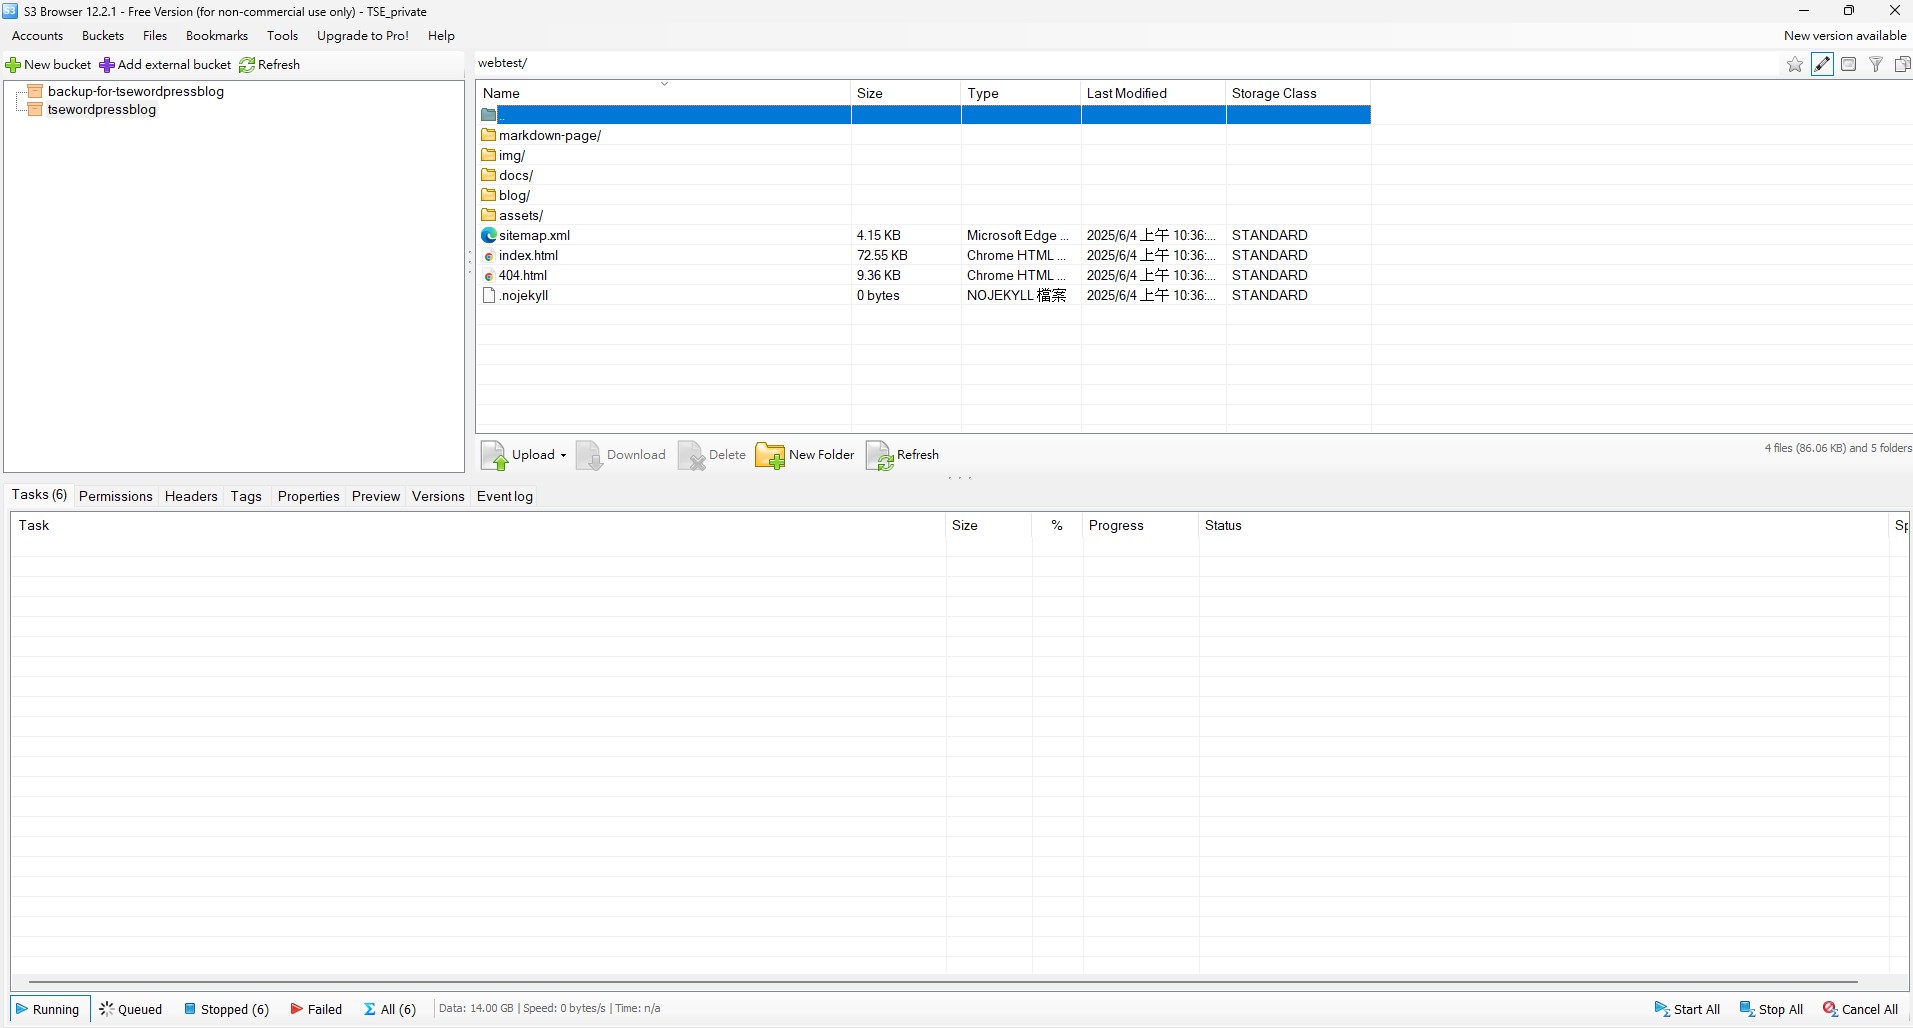This screenshot has height=1028, width=1913.
Task: Open the file filter funnel icon
Action: pos(1876,65)
